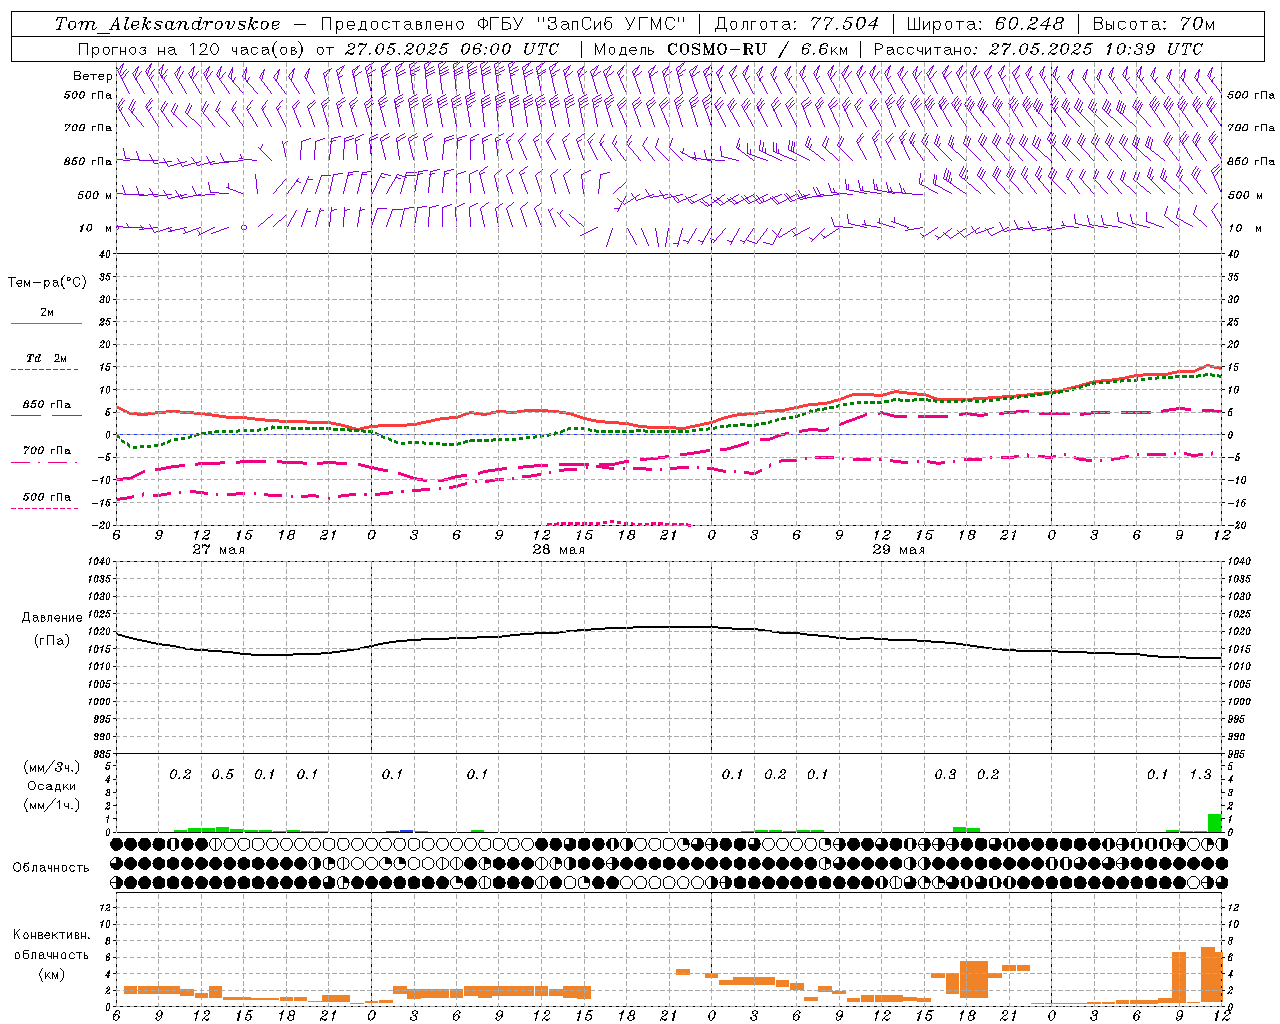Click the Прогноз на 120 часа(ов) text
The height and width of the screenshot is (1024, 1280).
click(192, 49)
